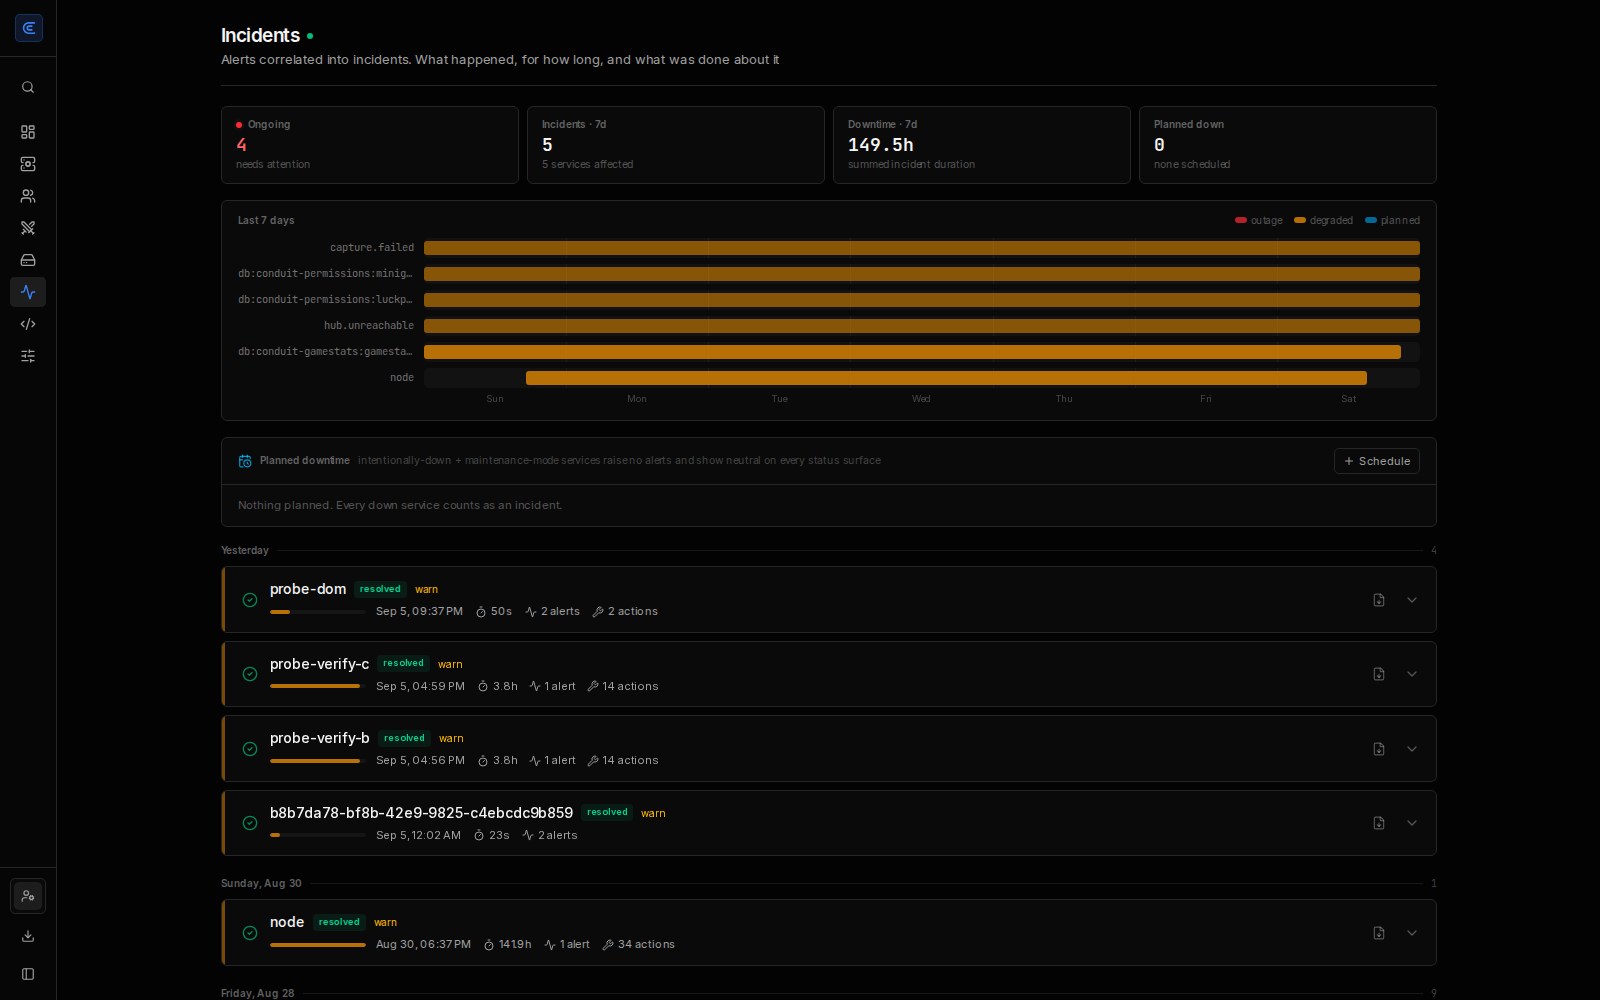This screenshot has height=1000, width=1600.
Task: Click resolved check icon on probe-verify-c
Action: [x=250, y=674]
